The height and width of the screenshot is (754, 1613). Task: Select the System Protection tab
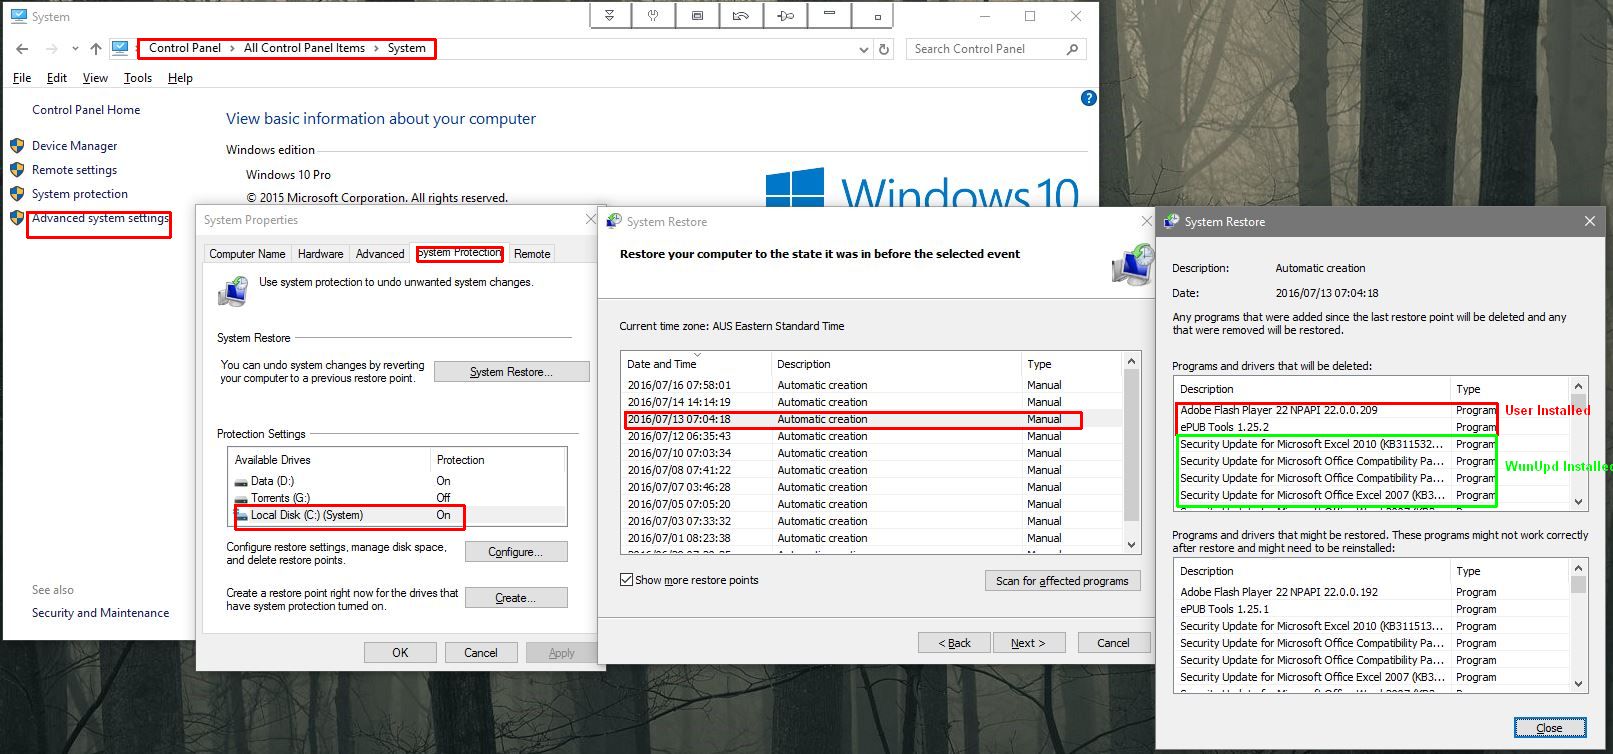pos(459,253)
